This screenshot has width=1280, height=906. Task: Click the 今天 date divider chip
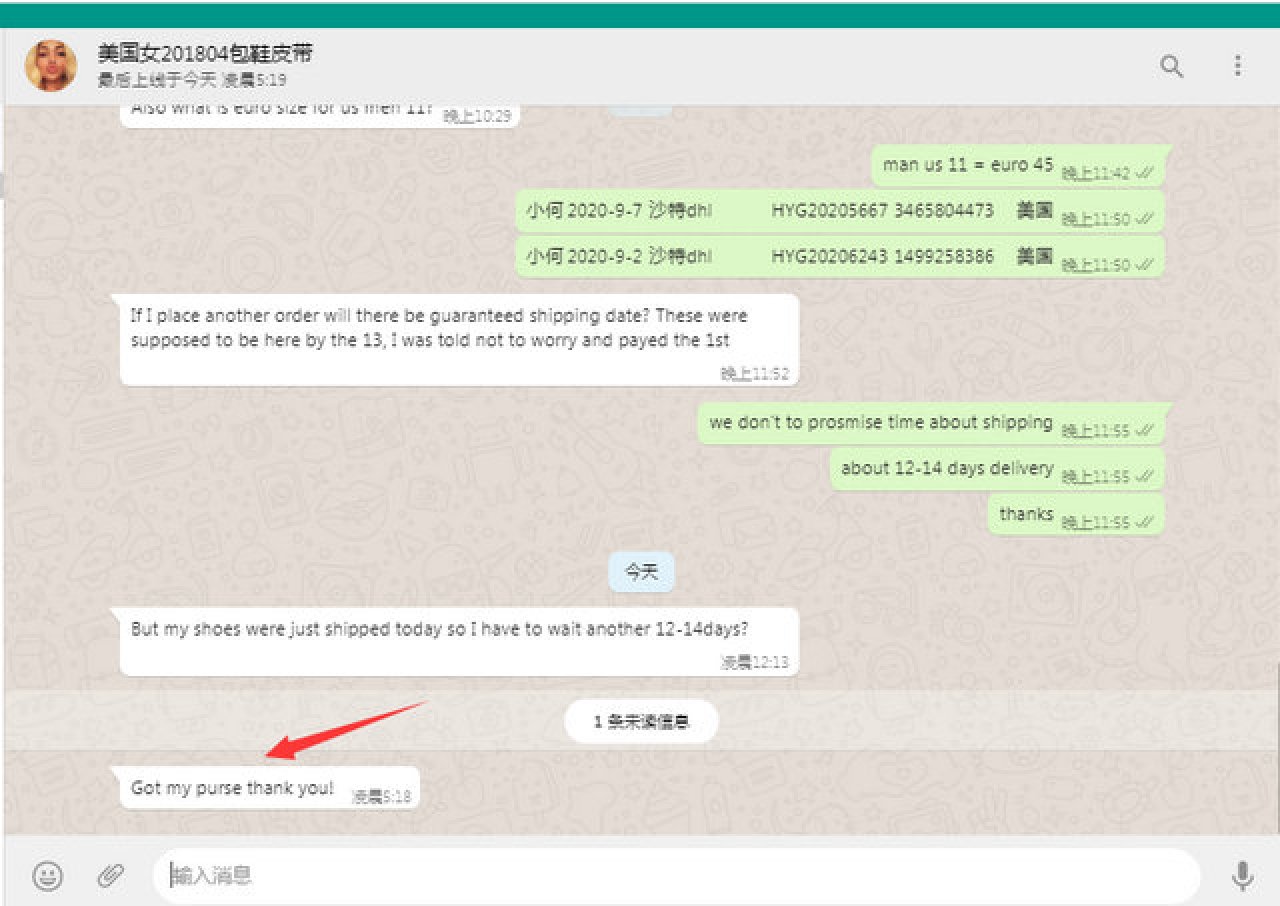(x=641, y=572)
